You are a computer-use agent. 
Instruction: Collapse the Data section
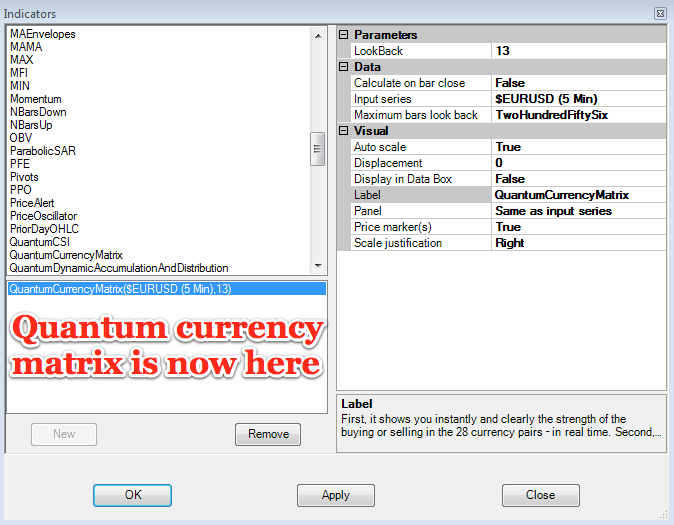tap(343, 67)
